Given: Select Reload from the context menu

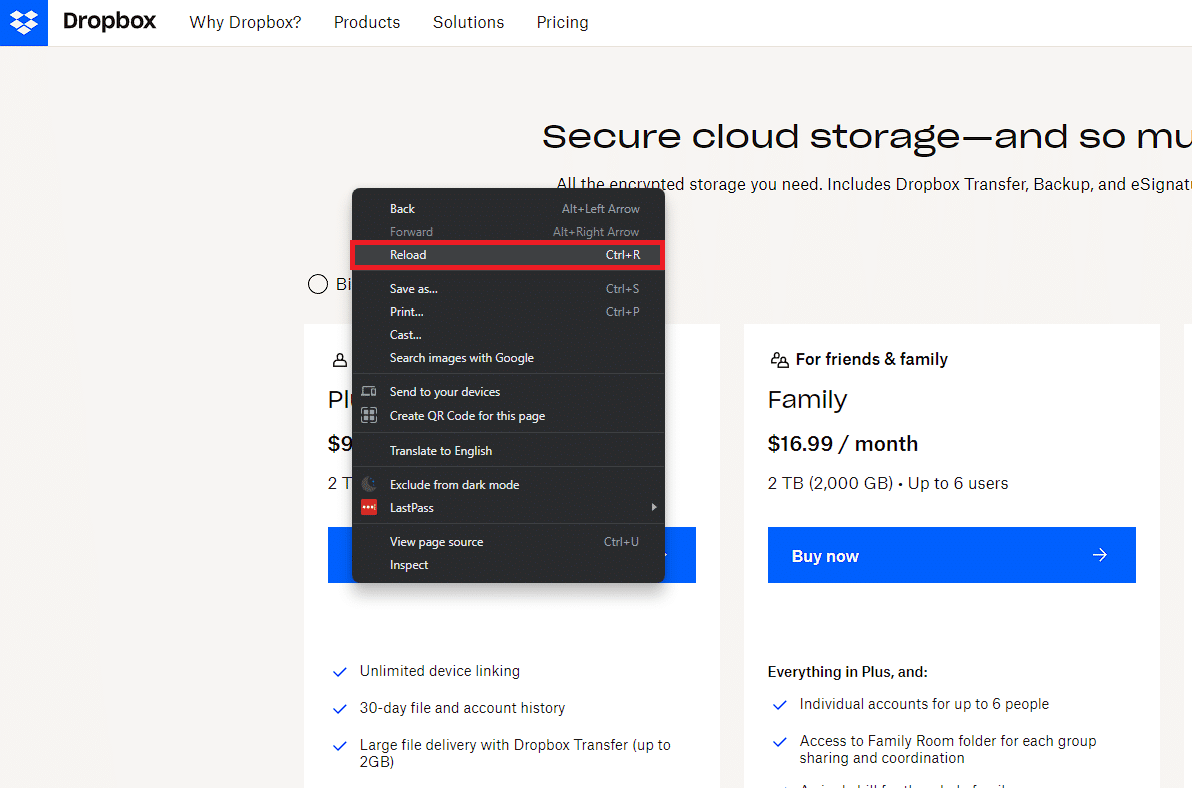Looking at the screenshot, I should click(x=508, y=255).
